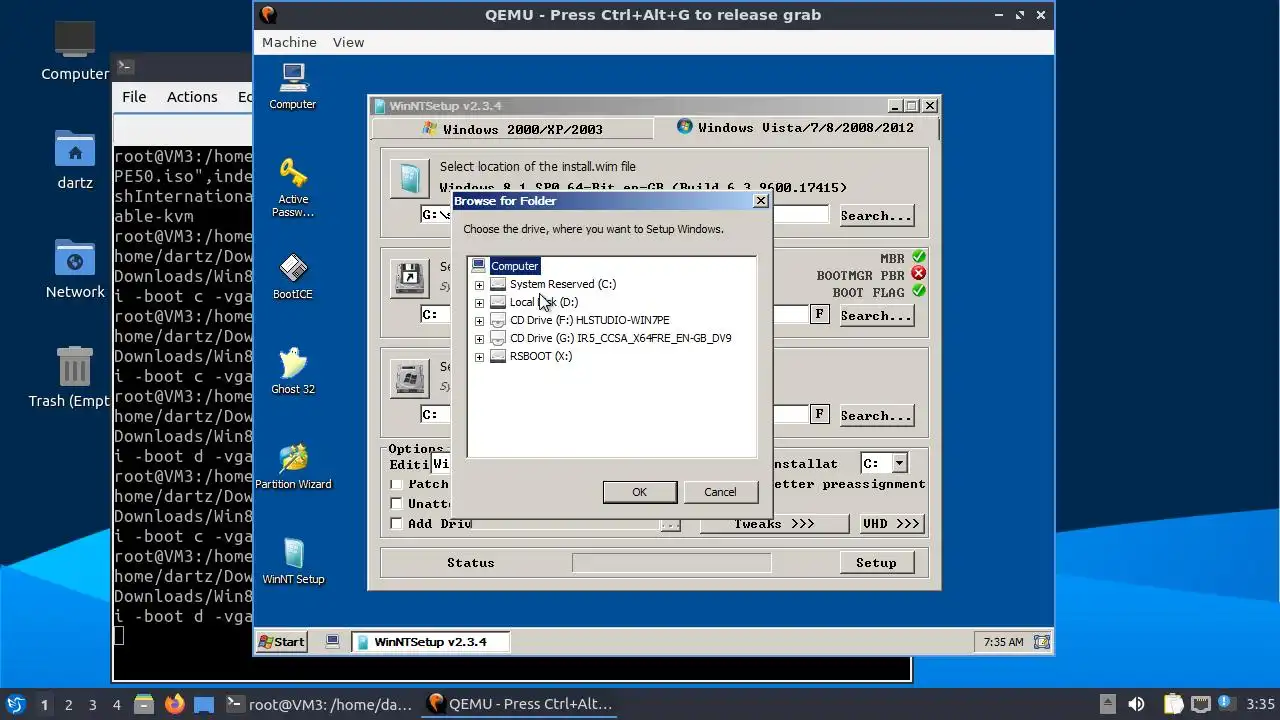Expand the CD Drive (G:) node
Viewport: 1280px width, 720px height.
tap(479, 339)
